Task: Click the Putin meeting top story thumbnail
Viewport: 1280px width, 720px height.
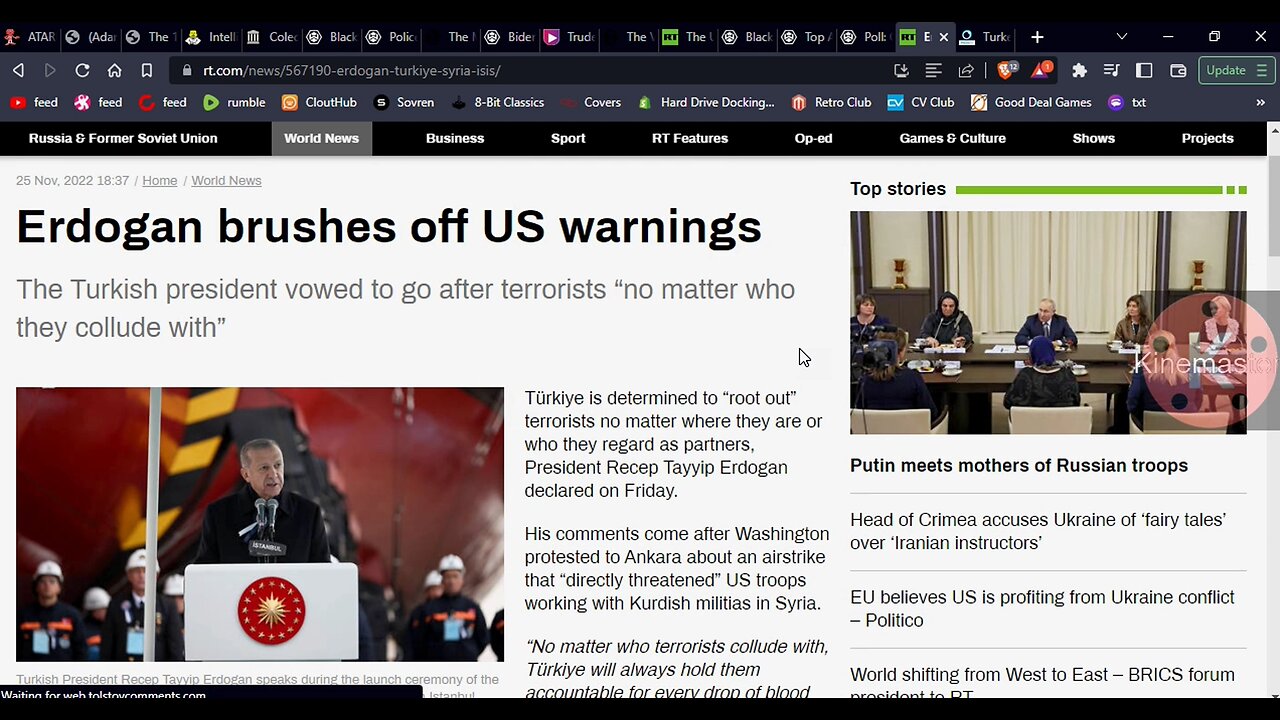Action: [1048, 322]
